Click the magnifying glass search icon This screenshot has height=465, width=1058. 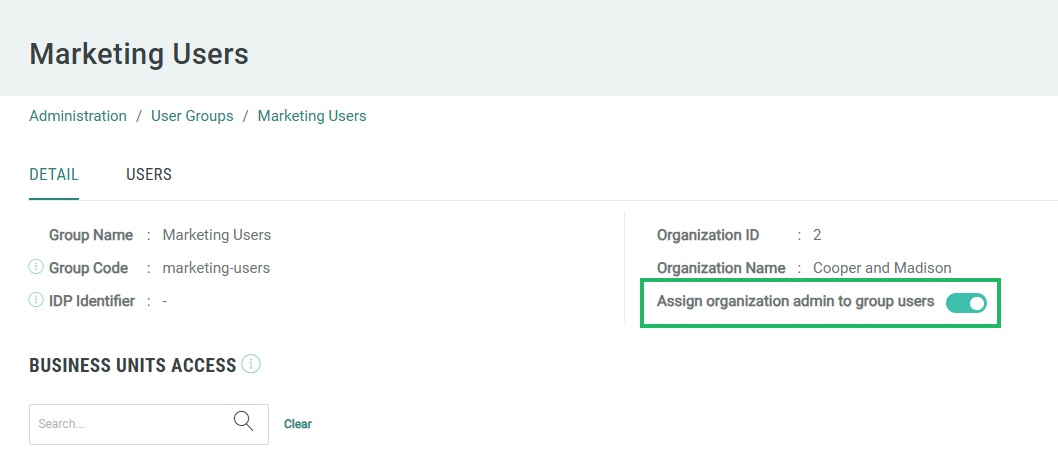click(243, 422)
